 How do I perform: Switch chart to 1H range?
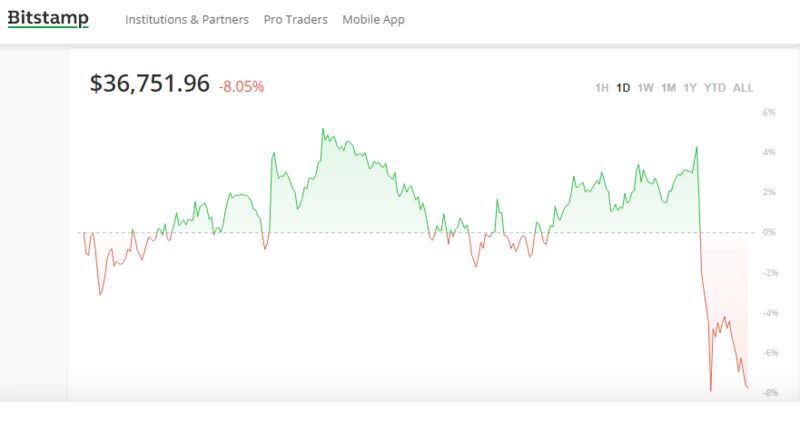(x=602, y=88)
